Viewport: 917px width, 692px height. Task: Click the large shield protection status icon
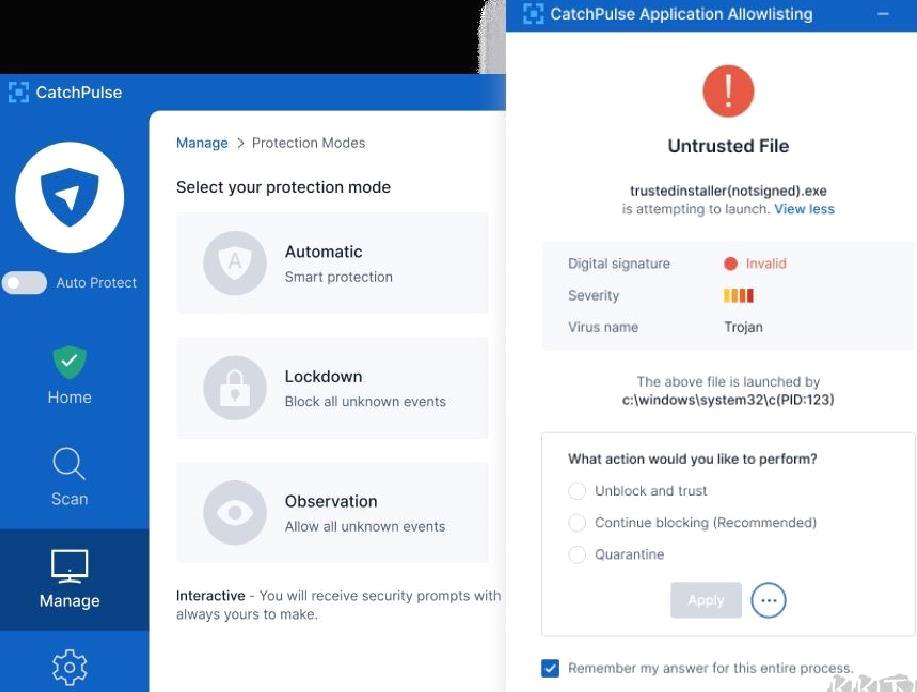click(x=70, y=197)
